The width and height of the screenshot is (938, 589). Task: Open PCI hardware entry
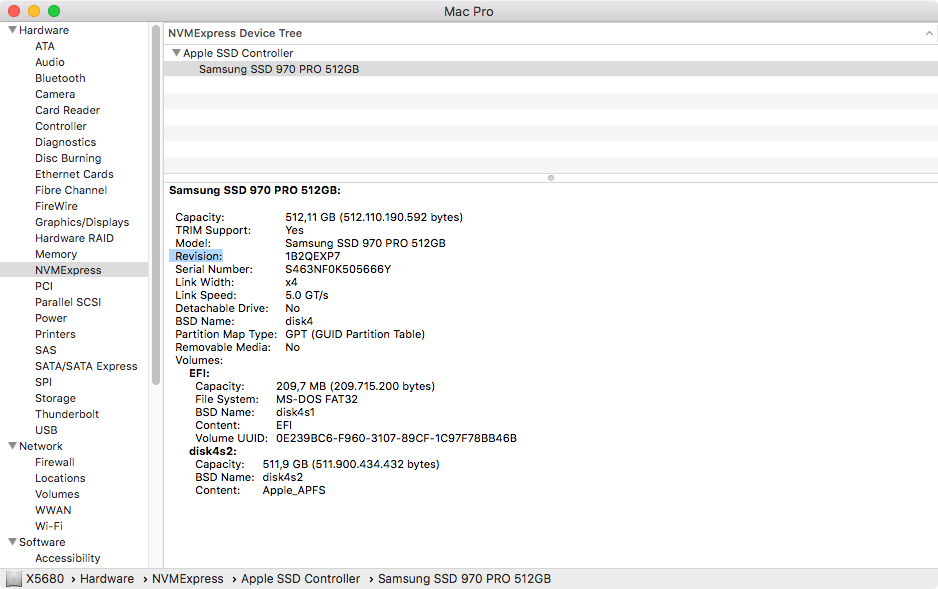(x=44, y=286)
